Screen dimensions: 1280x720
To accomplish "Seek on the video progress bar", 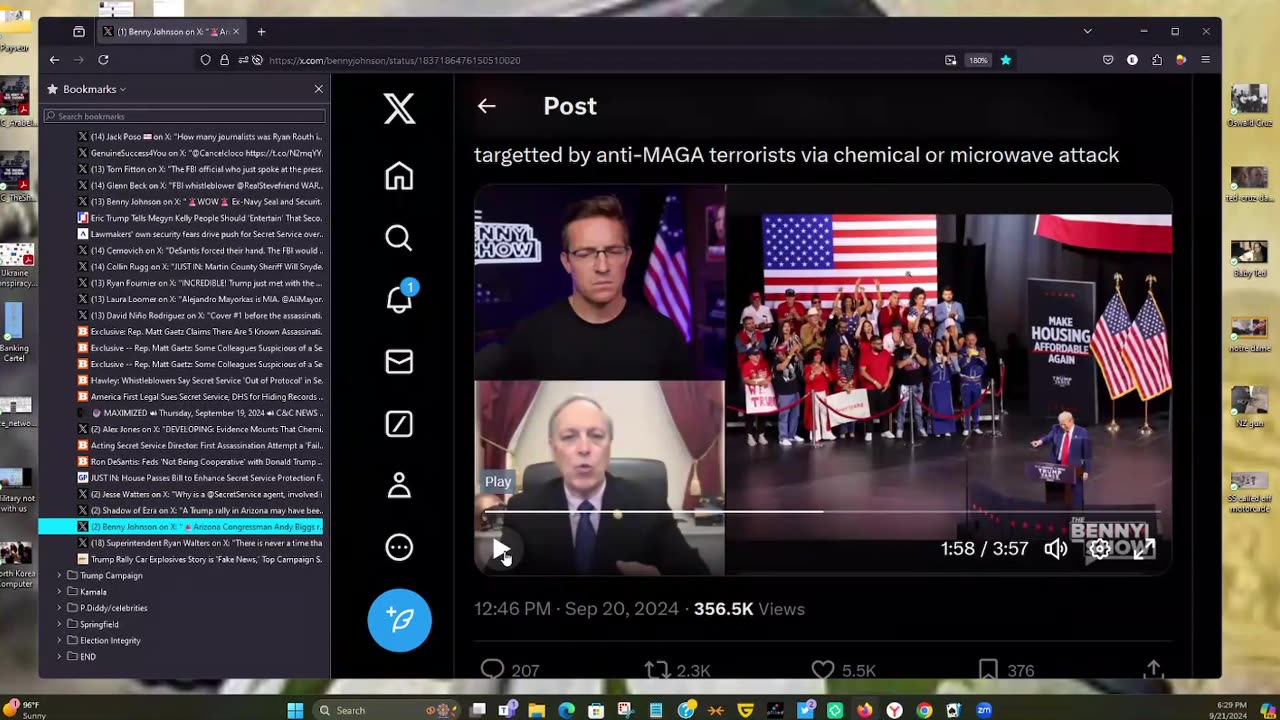I will (822, 512).
